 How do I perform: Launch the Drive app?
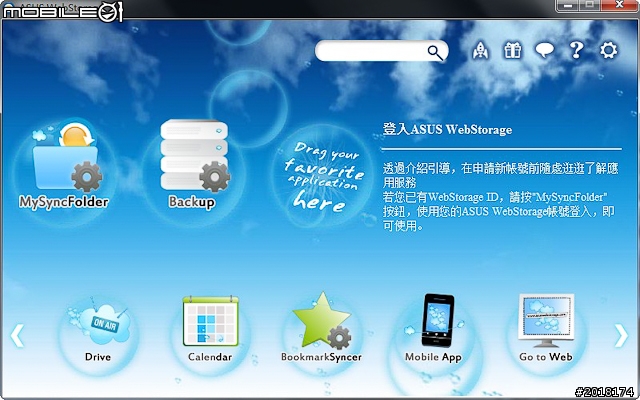click(x=98, y=331)
